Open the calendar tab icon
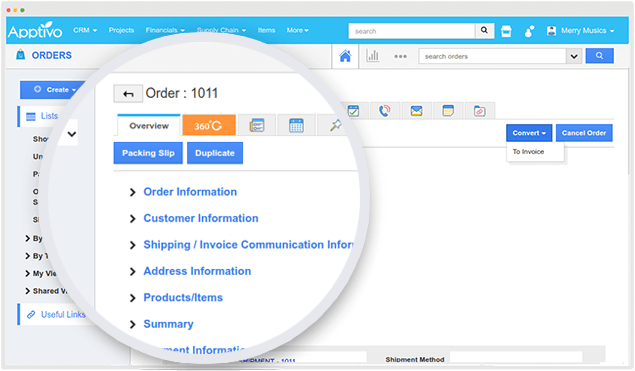 296,126
